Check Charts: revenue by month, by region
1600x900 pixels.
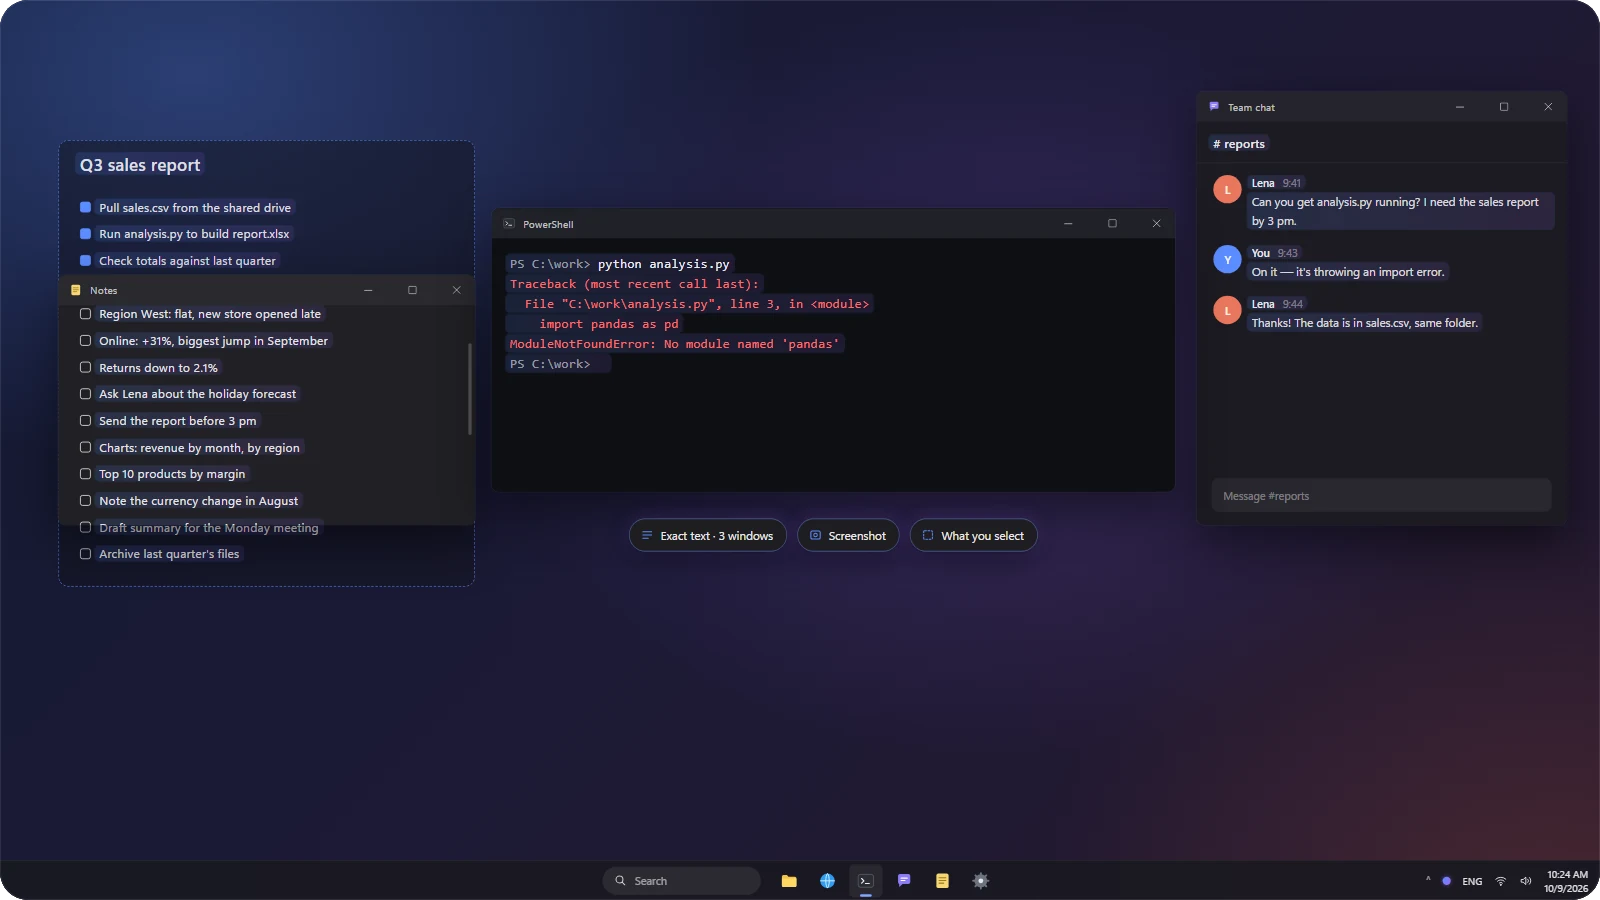pos(85,447)
